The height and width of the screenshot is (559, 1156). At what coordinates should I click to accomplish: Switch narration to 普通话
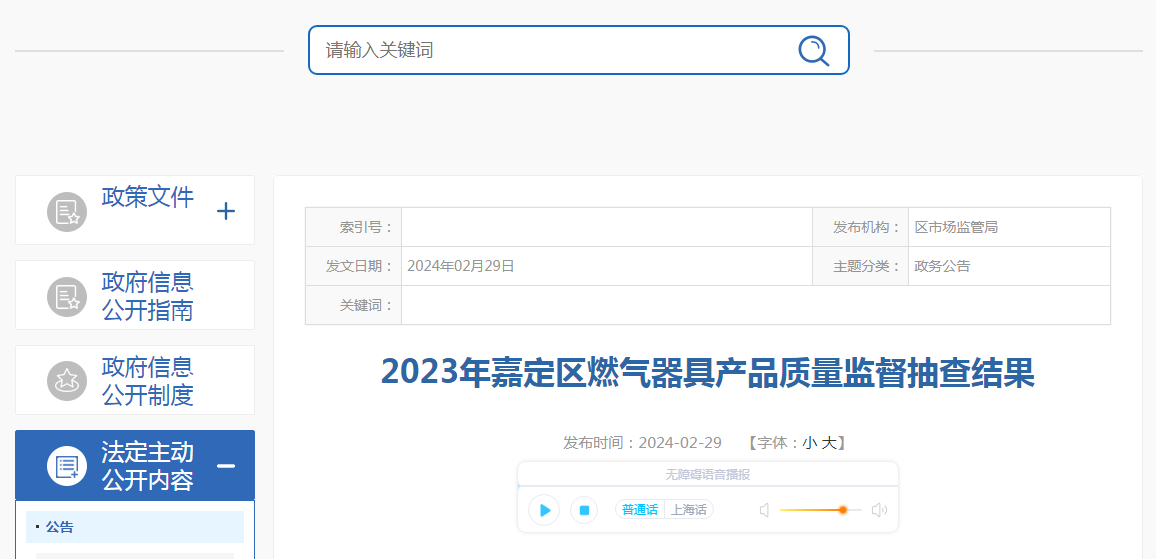tap(639, 510)
